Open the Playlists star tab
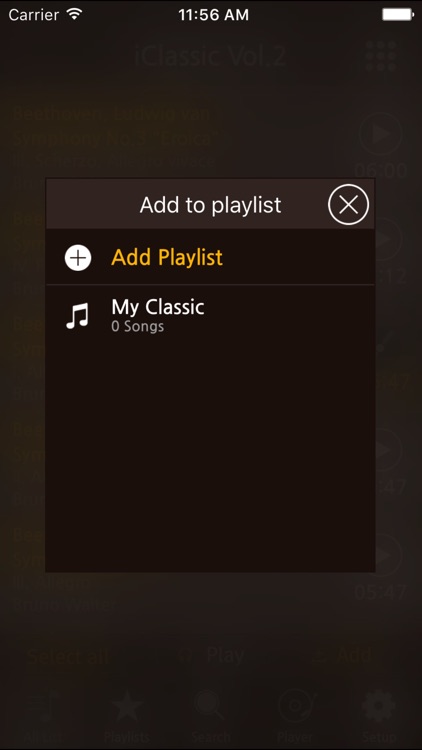The image size is (422, 750). pos(127,716)
